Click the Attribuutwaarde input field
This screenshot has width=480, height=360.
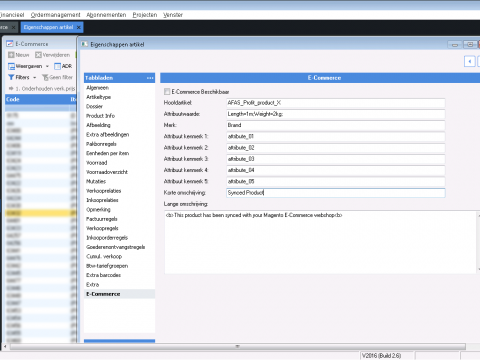[x=336, y=114]
